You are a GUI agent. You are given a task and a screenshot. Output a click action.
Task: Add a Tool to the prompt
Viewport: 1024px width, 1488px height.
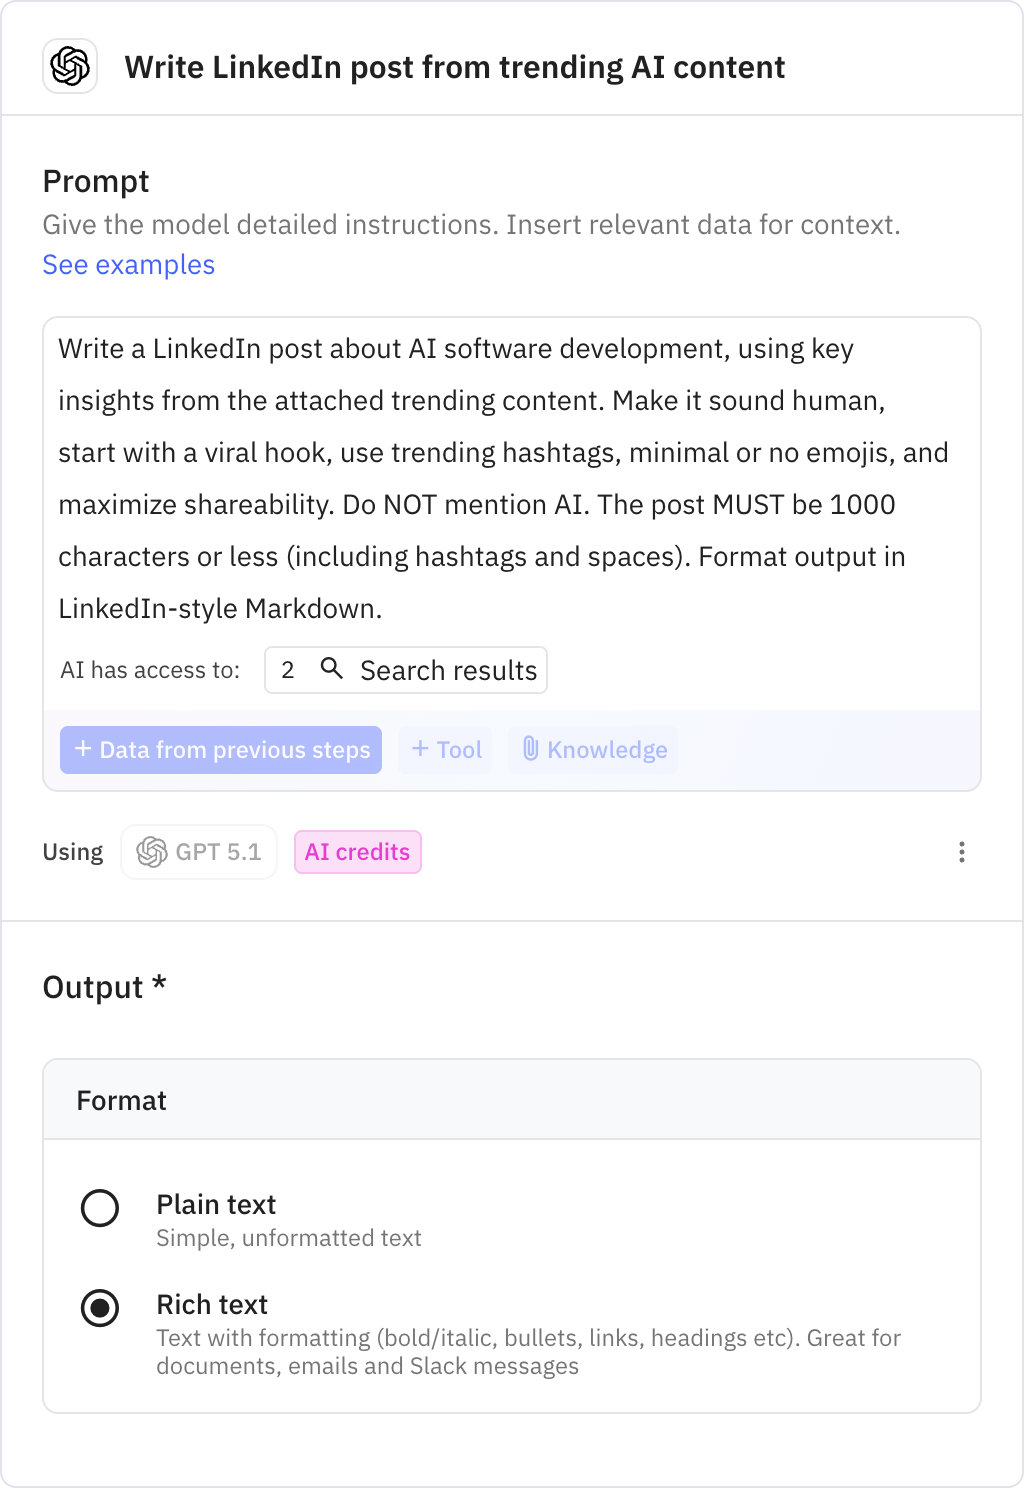point(444,750)
